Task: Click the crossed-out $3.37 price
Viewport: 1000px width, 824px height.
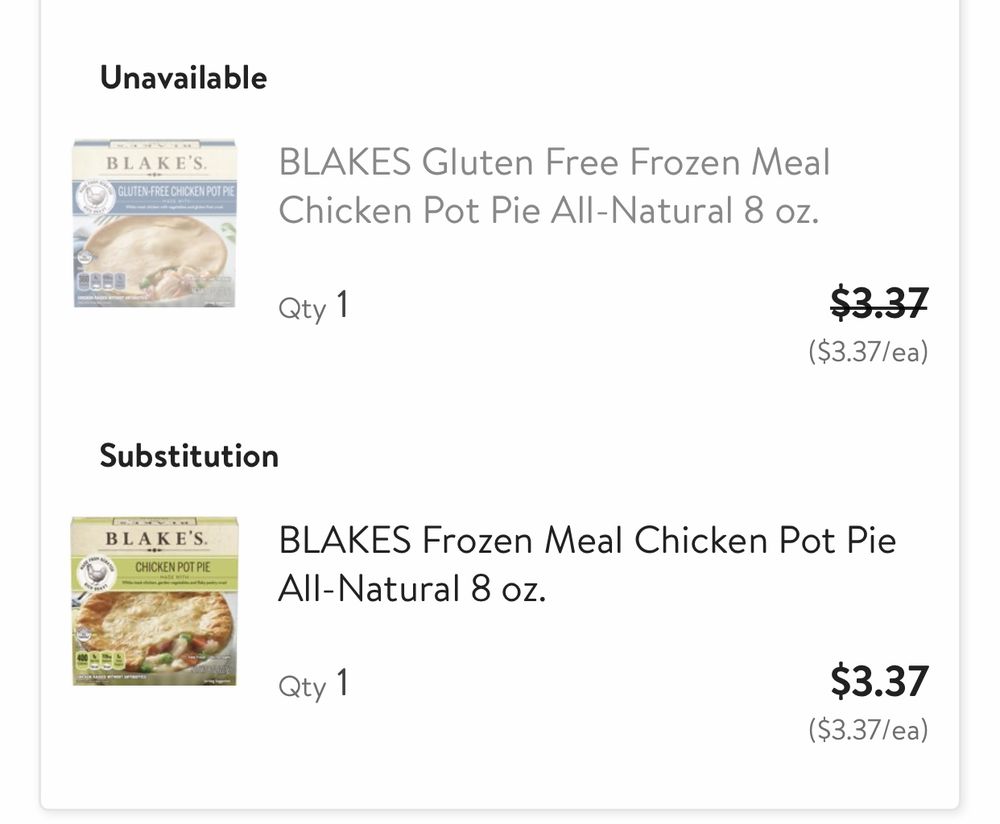Action: (879, 302)
